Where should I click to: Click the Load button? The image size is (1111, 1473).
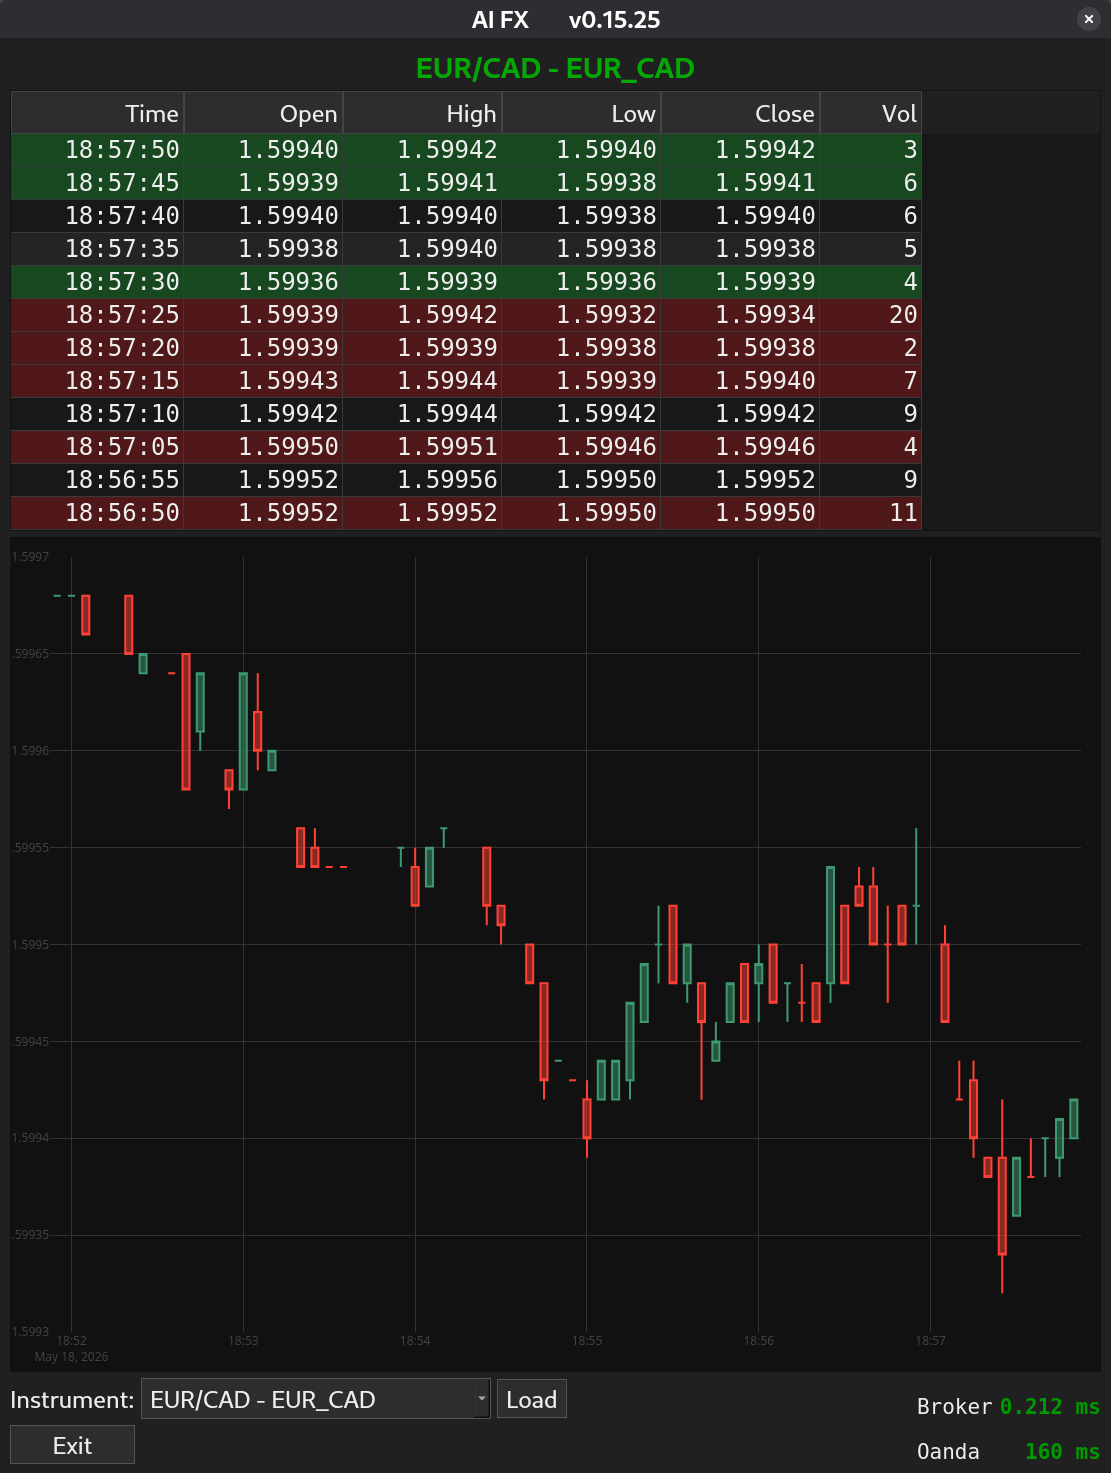pos(532,1399)
